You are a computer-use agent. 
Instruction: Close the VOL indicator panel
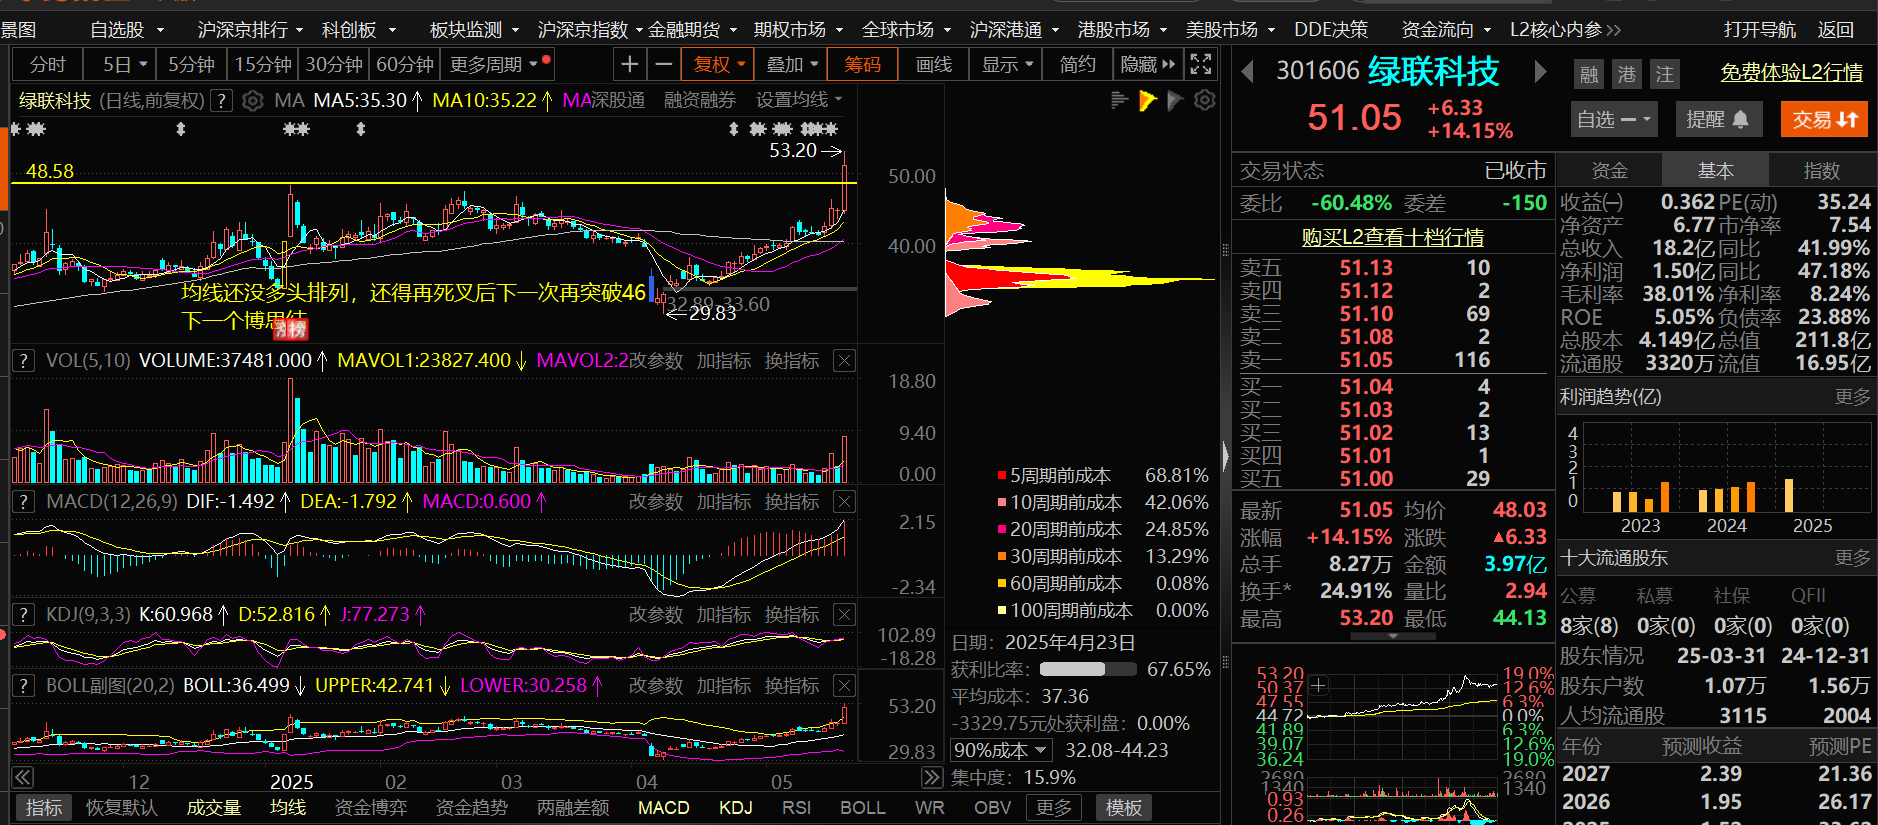click(x=845, y=361)
